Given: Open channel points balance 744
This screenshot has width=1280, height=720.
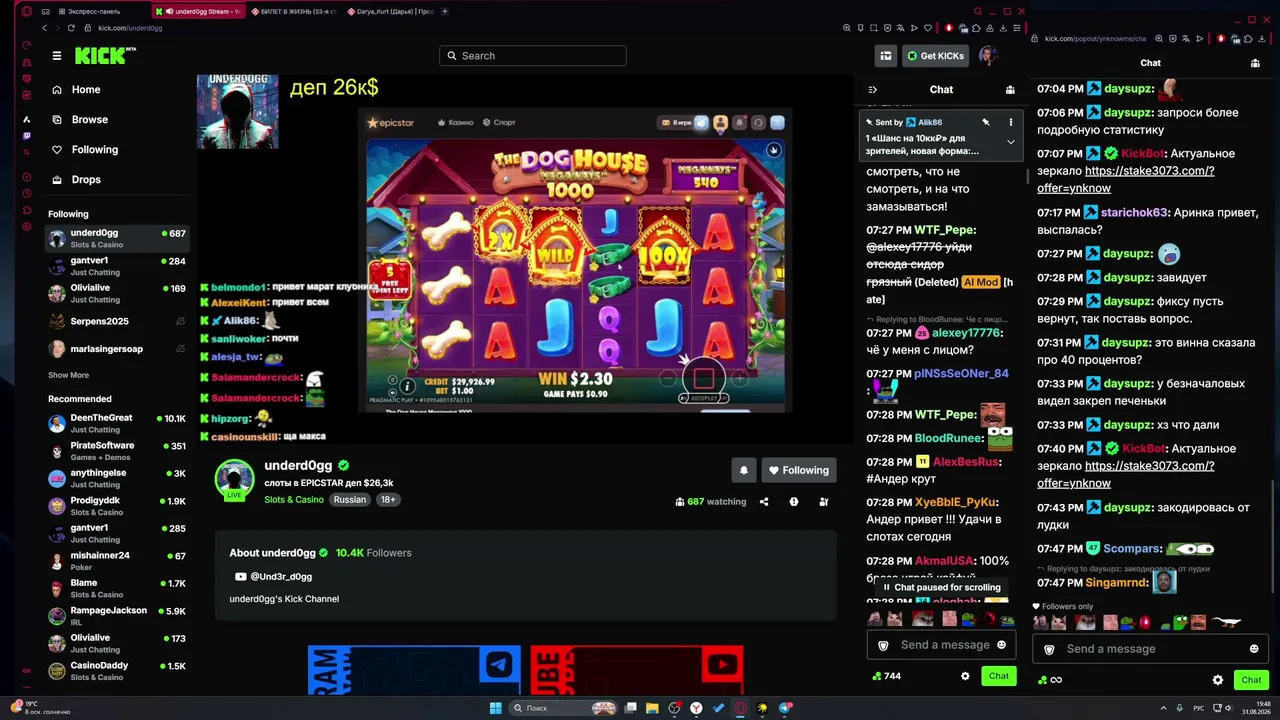Looking at the screenshot, I should pos(887,676).
